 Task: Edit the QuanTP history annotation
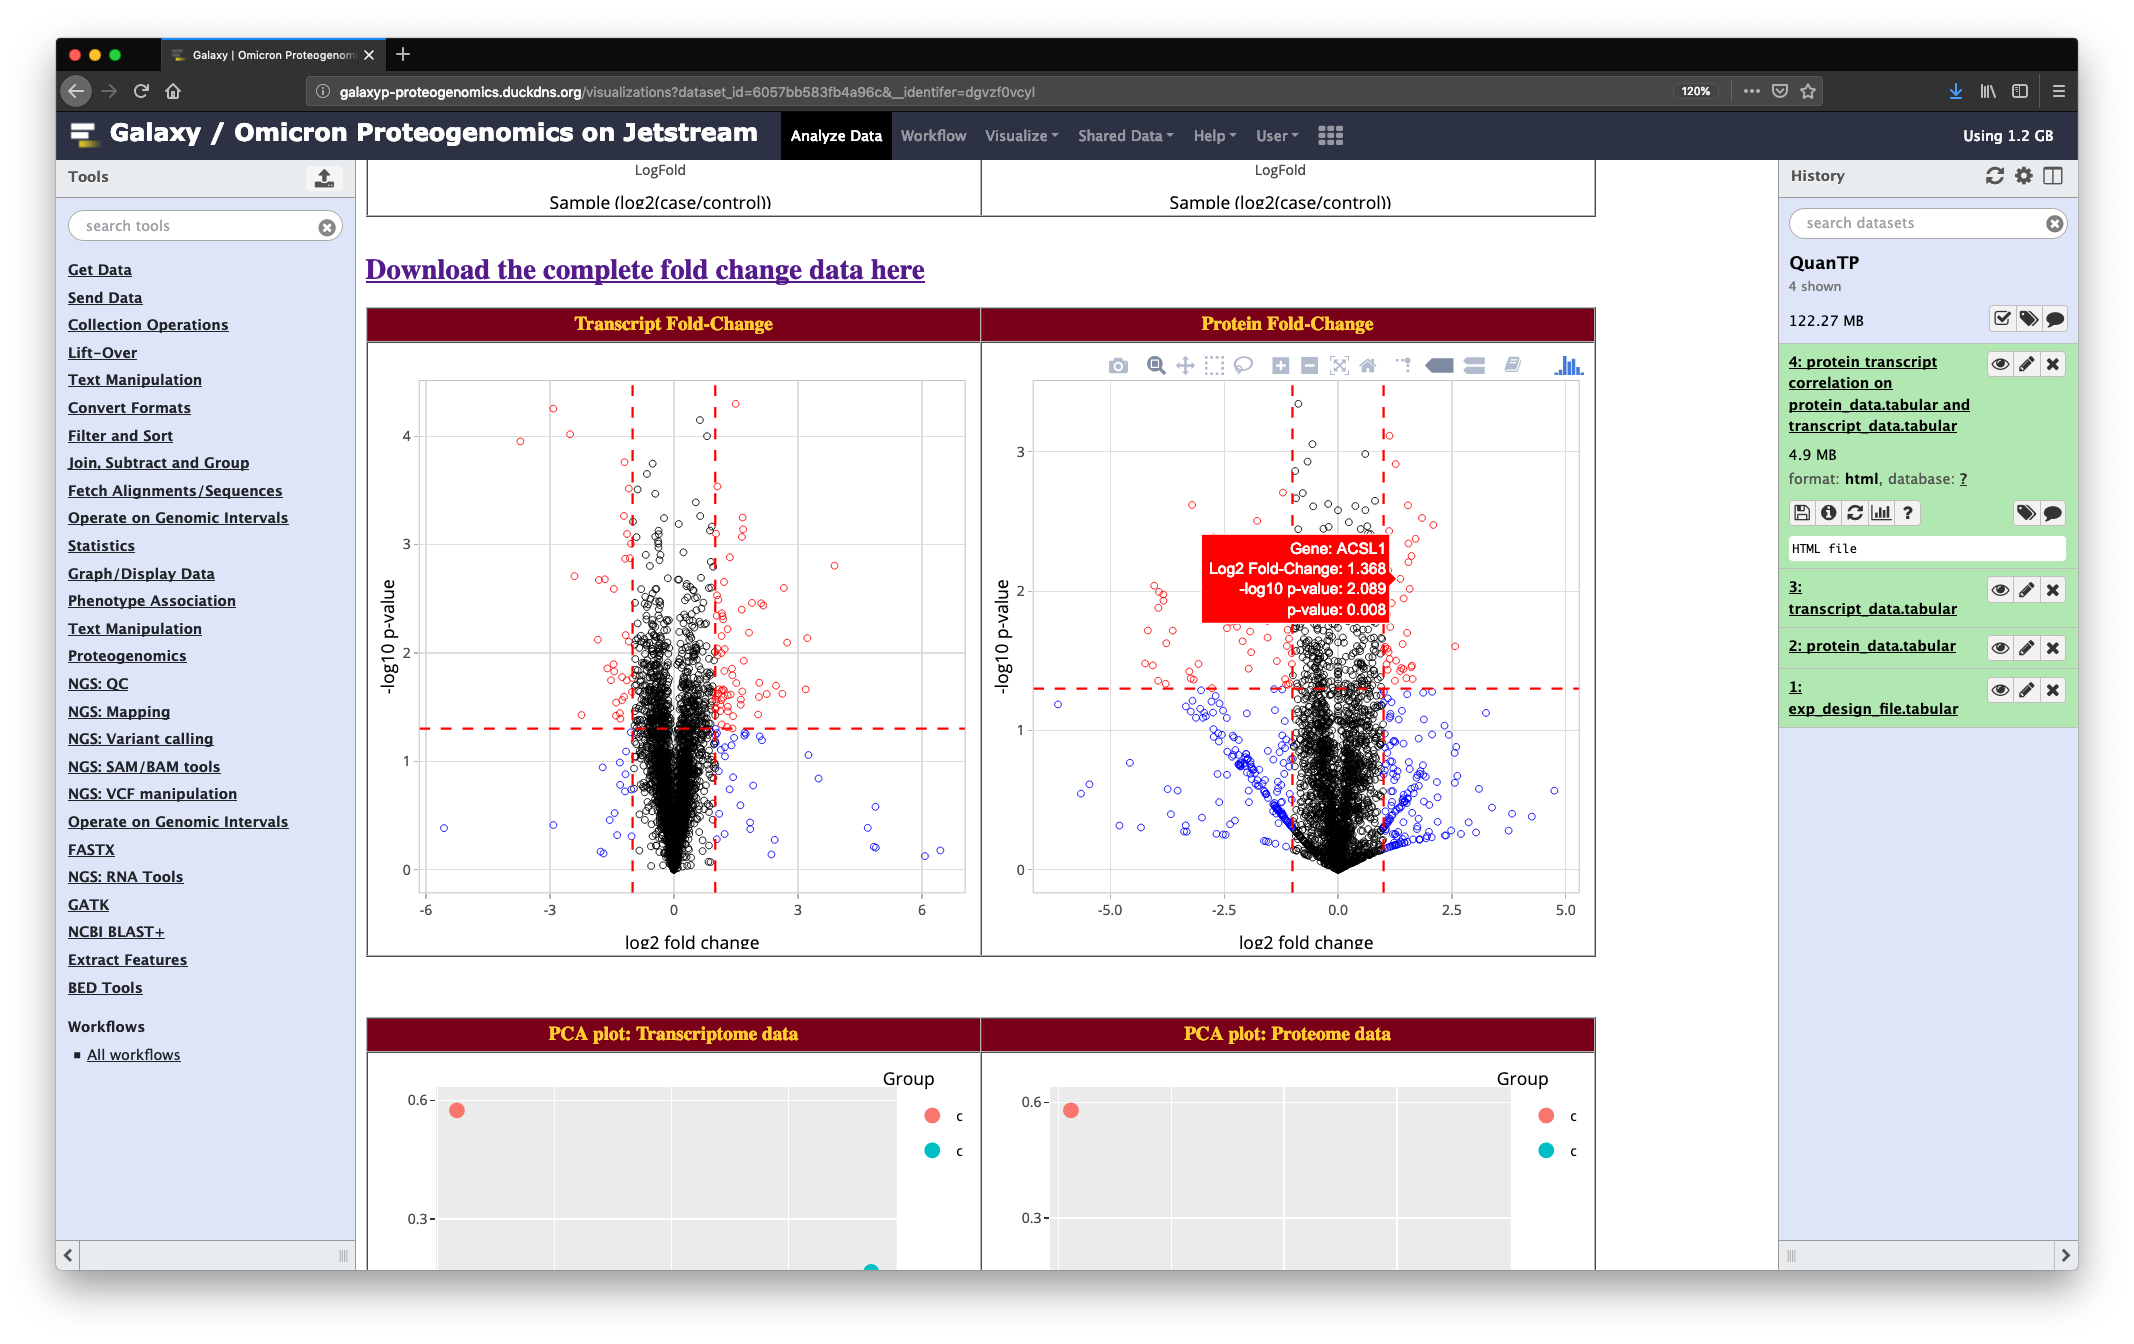[x=2055, y=319]
